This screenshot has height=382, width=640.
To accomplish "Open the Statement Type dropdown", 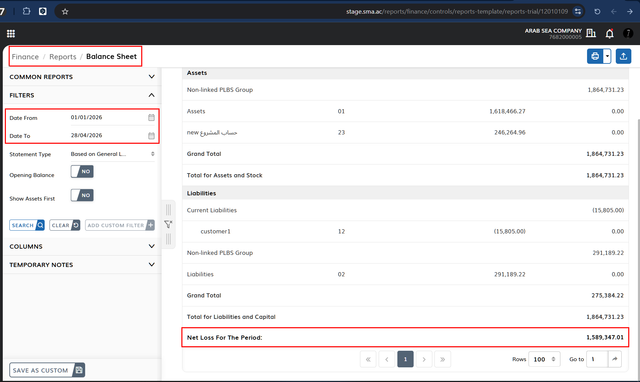I will (x=113, y=154).
